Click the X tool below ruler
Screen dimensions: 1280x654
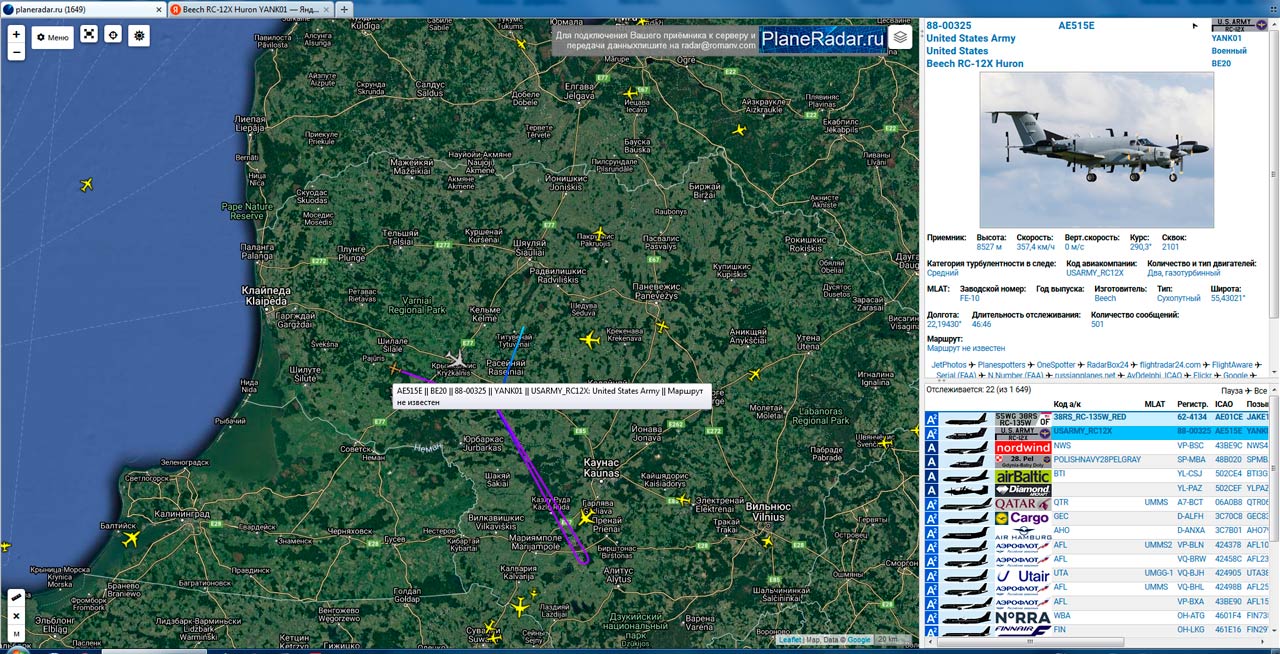pos(16,616)
